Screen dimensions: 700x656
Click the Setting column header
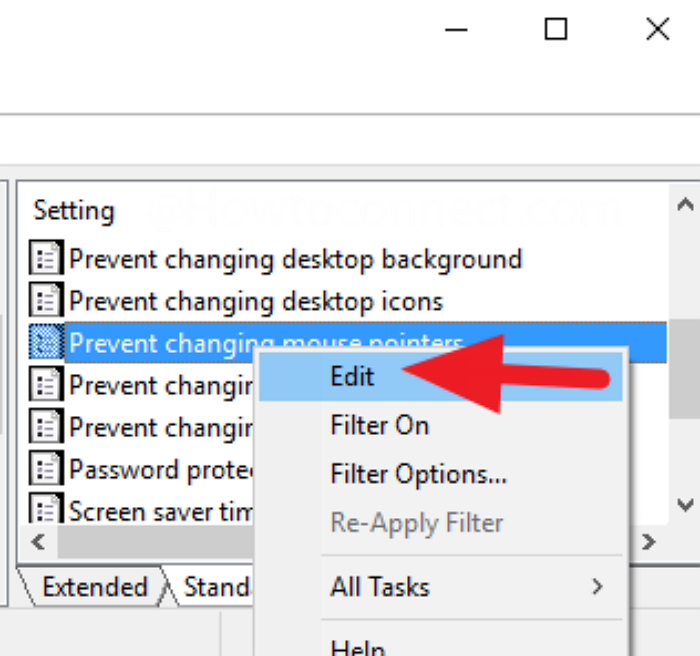[x=74, y=211]
